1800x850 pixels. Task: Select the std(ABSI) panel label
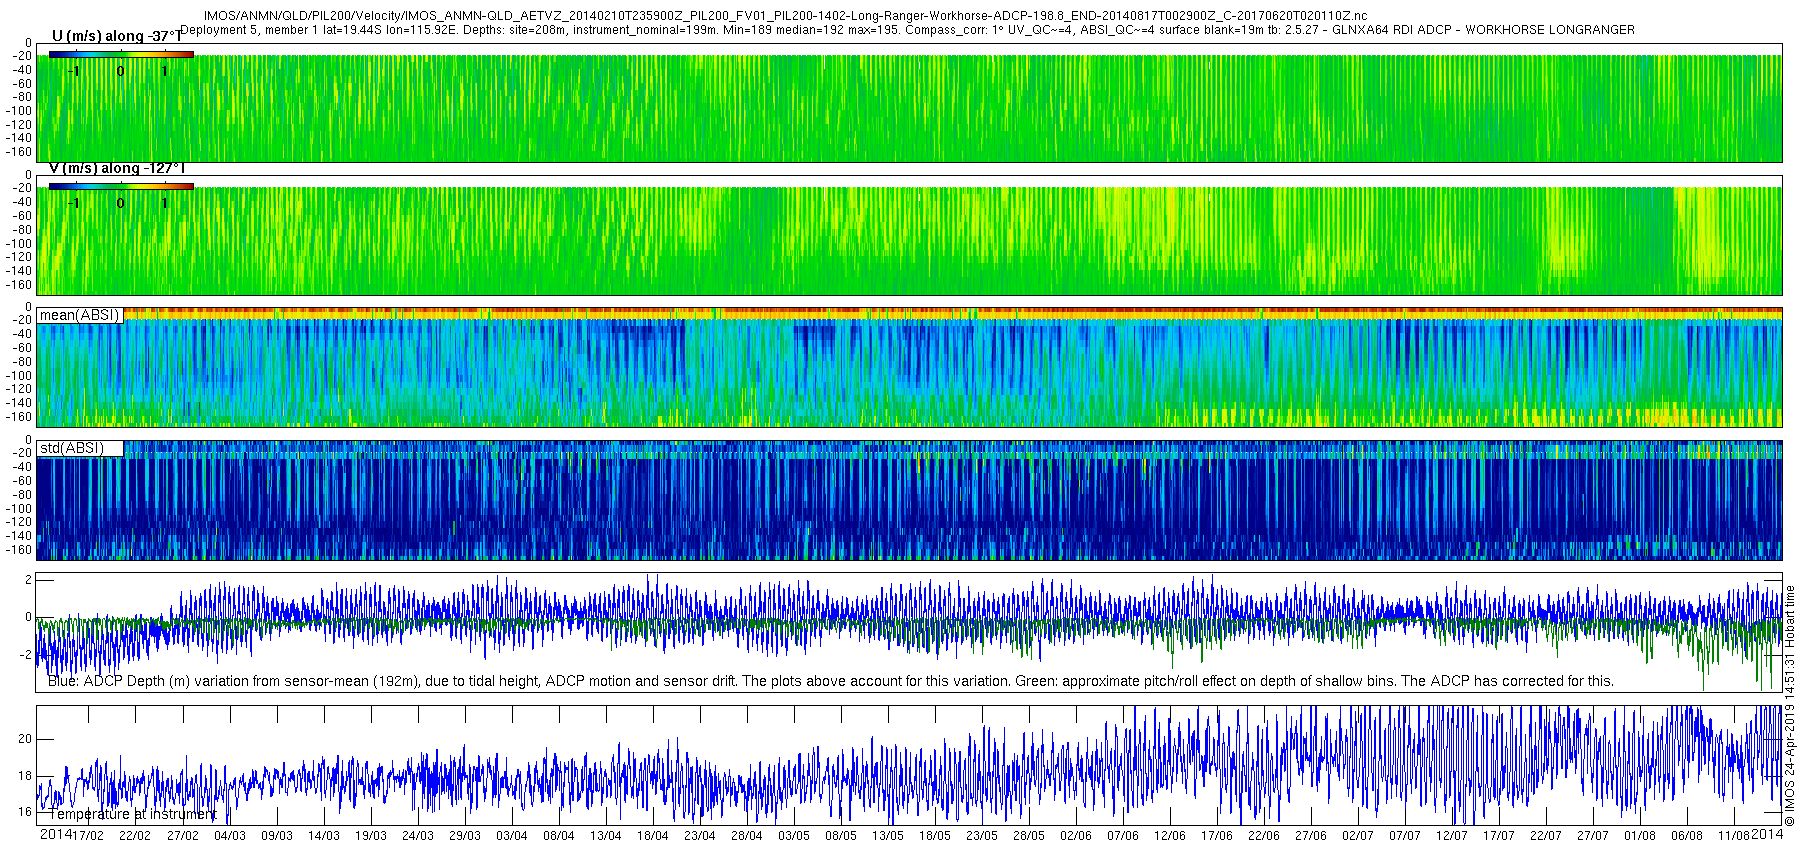71,448
